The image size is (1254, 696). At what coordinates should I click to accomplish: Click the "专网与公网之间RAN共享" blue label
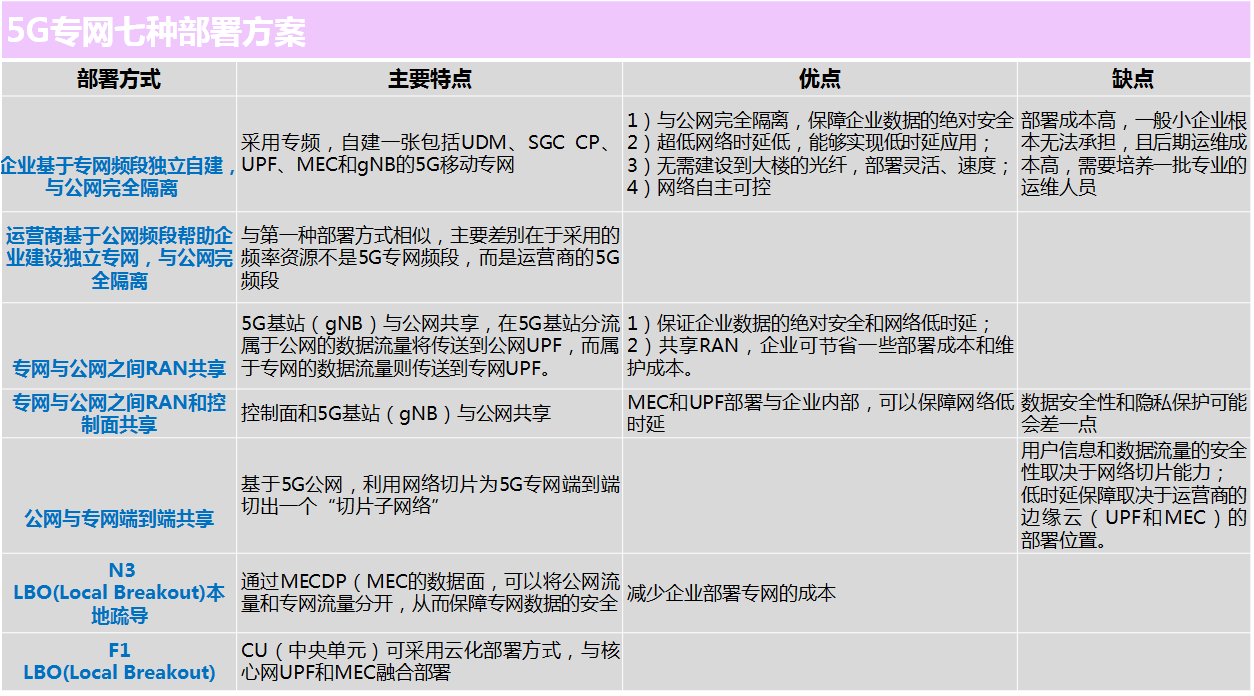coord(119,369)
